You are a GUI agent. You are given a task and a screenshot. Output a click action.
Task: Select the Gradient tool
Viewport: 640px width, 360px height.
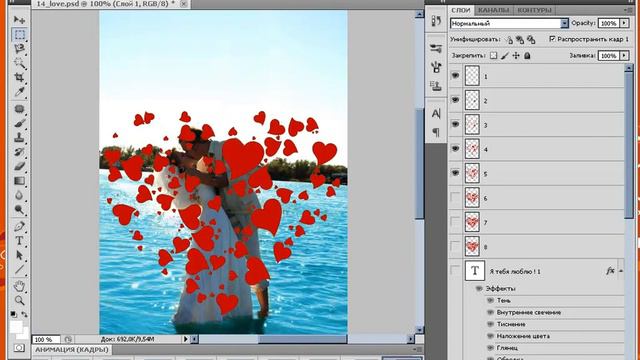pos(19,181)
